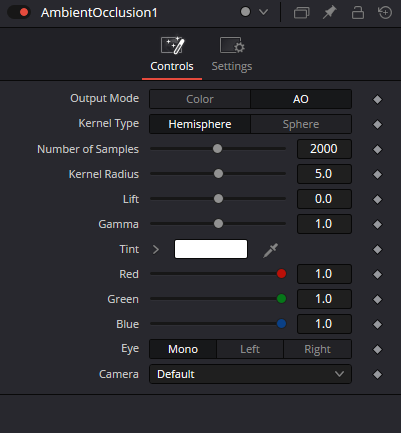
Task: Click the Lift value field
Action: click(x=324, y=199)
